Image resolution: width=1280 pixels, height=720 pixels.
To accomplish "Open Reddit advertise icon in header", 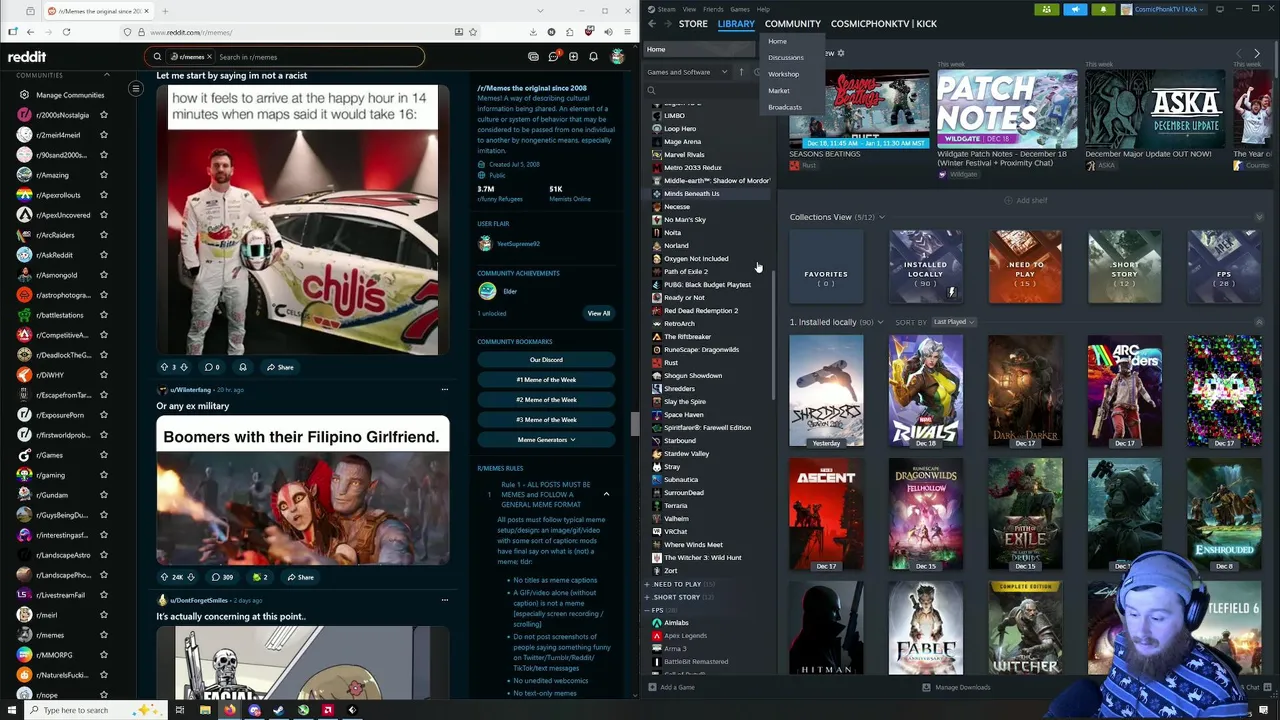I will pos(533,57).
